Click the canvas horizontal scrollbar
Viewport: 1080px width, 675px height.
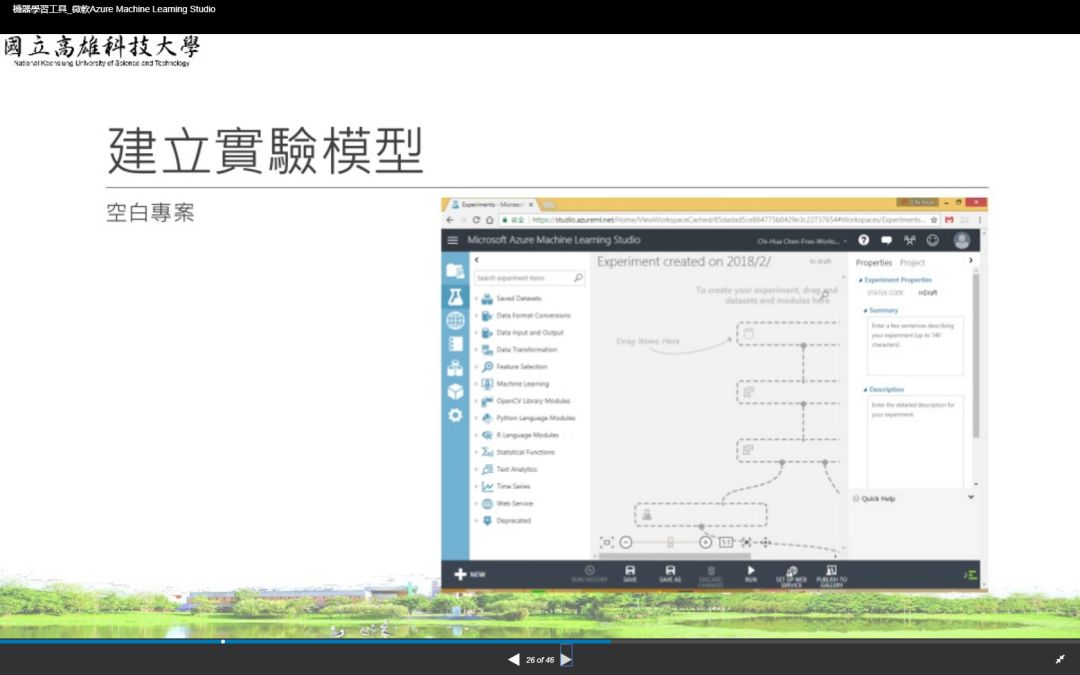(x=675, y=556)
